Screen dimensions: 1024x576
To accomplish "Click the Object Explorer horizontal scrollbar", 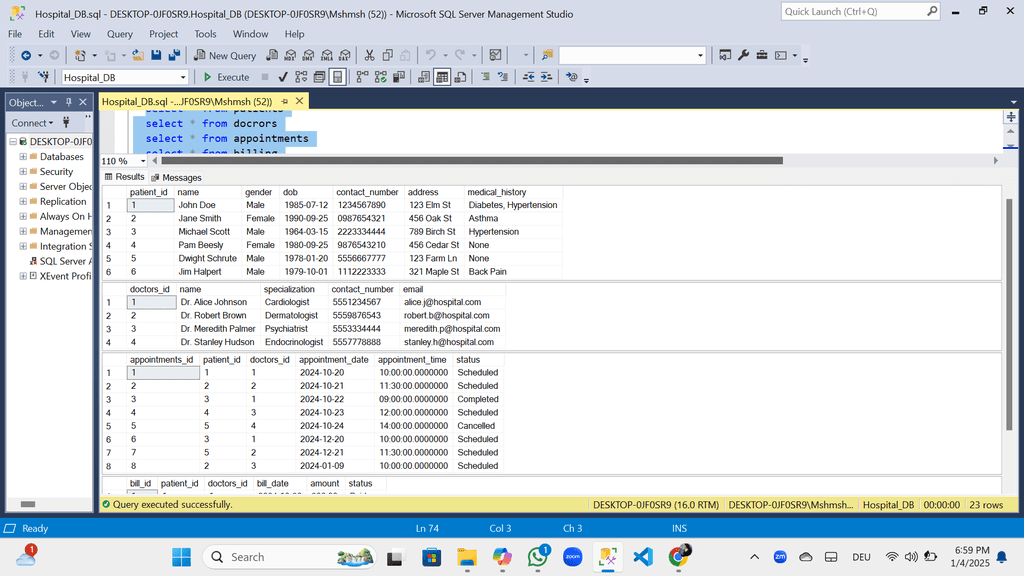I will click(x=27, y=504).
